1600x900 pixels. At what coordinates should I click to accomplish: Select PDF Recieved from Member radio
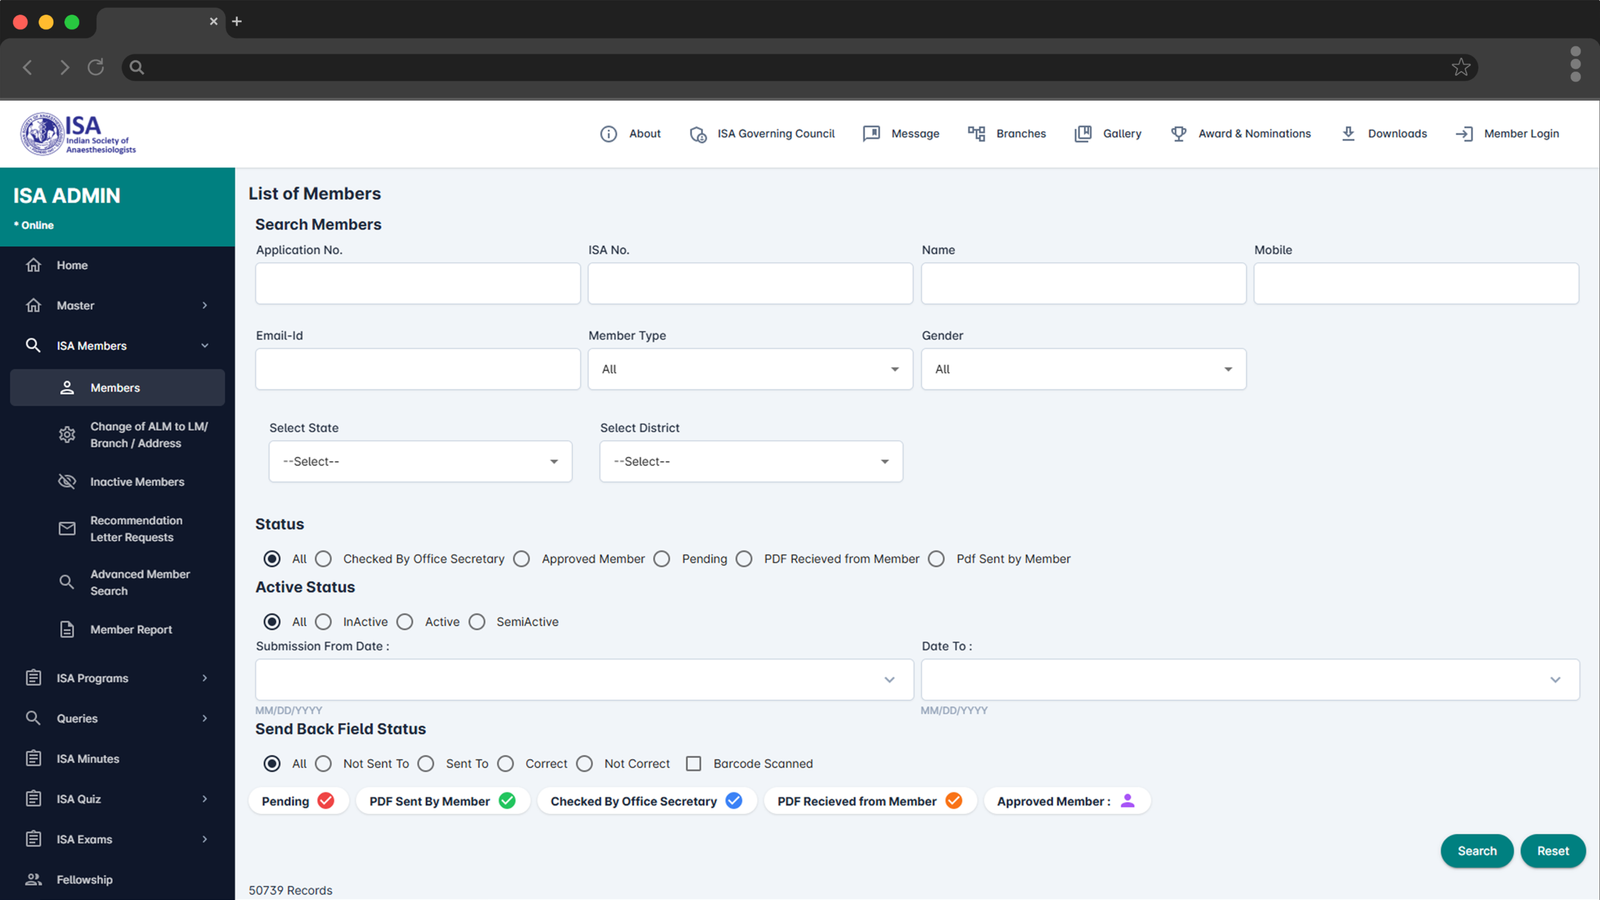click(744, 559)
